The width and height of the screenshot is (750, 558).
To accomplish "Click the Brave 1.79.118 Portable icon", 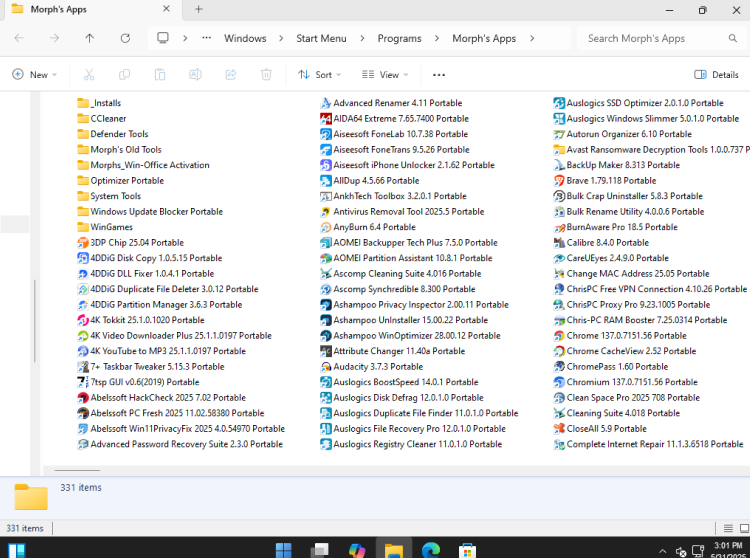I will 559,181.
